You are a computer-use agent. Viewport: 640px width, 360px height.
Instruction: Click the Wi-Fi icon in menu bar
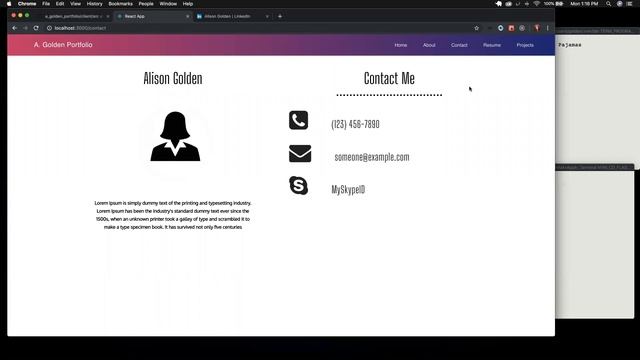click(x=537, y=4)
